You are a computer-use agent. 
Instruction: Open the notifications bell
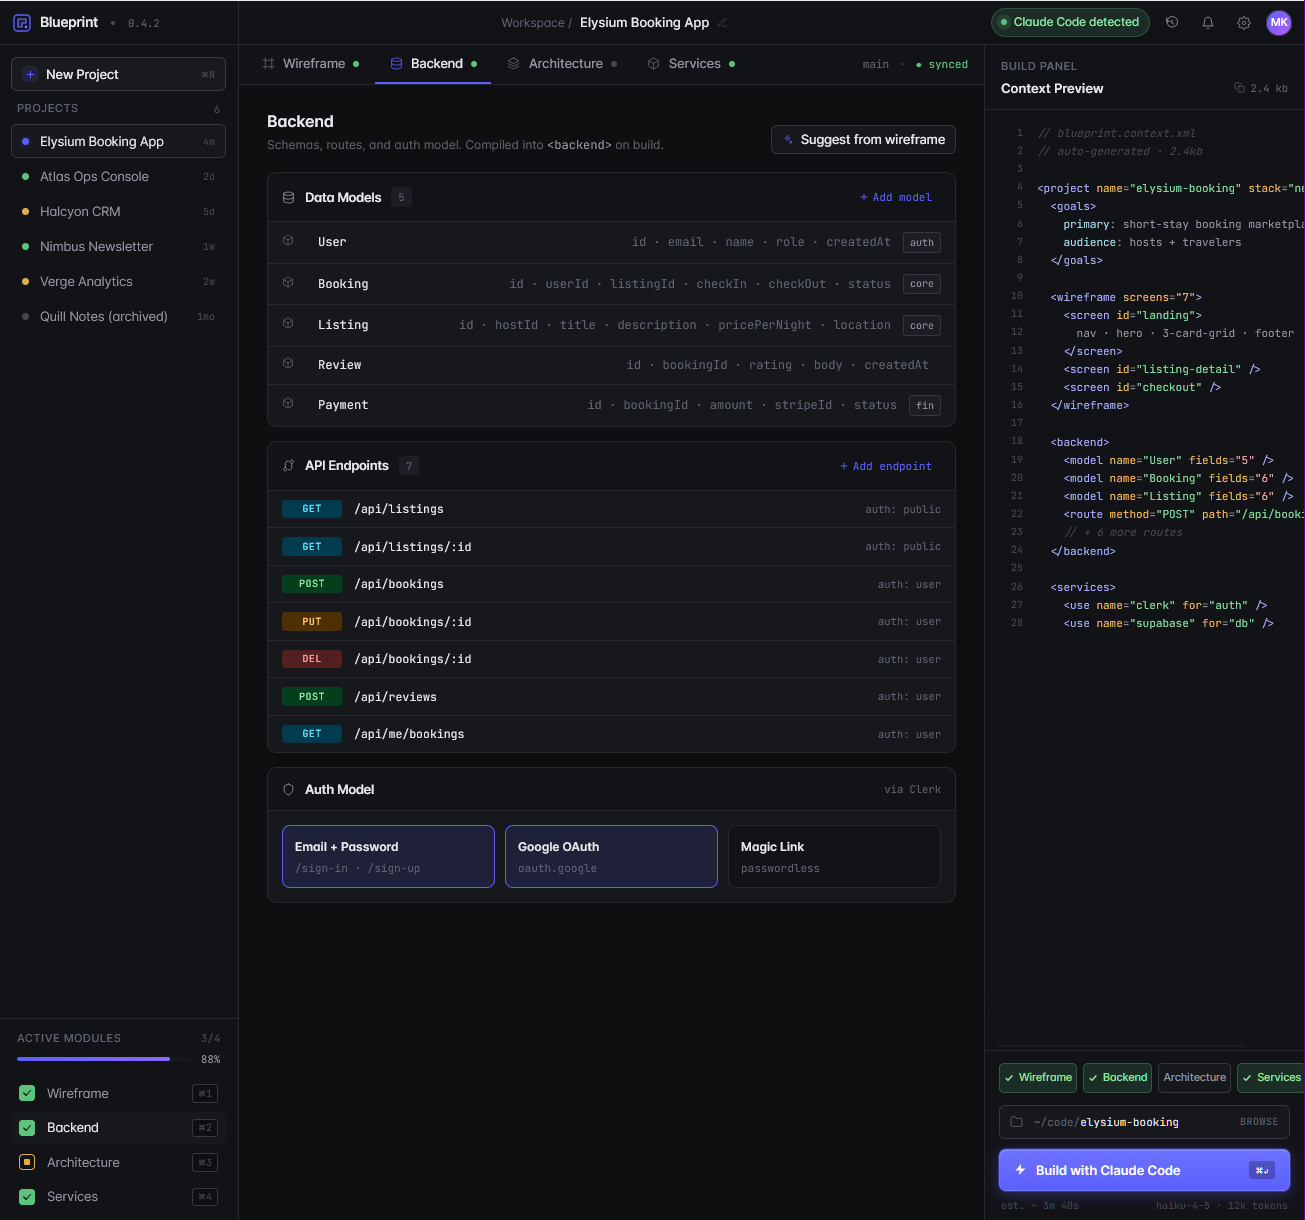(1208, 22)
